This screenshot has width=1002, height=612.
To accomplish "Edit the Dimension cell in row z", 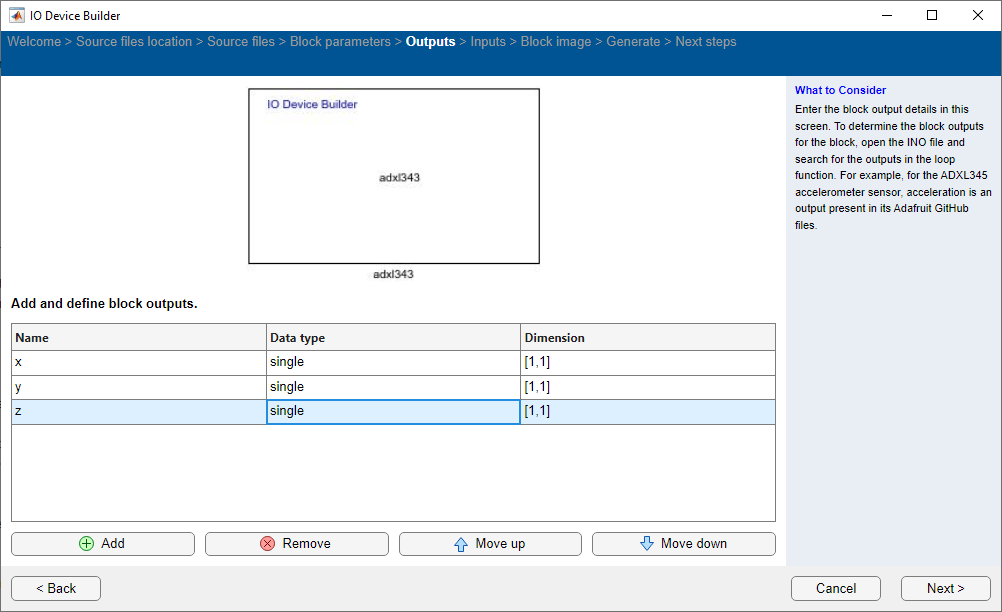I will click(x=647, y=411).
